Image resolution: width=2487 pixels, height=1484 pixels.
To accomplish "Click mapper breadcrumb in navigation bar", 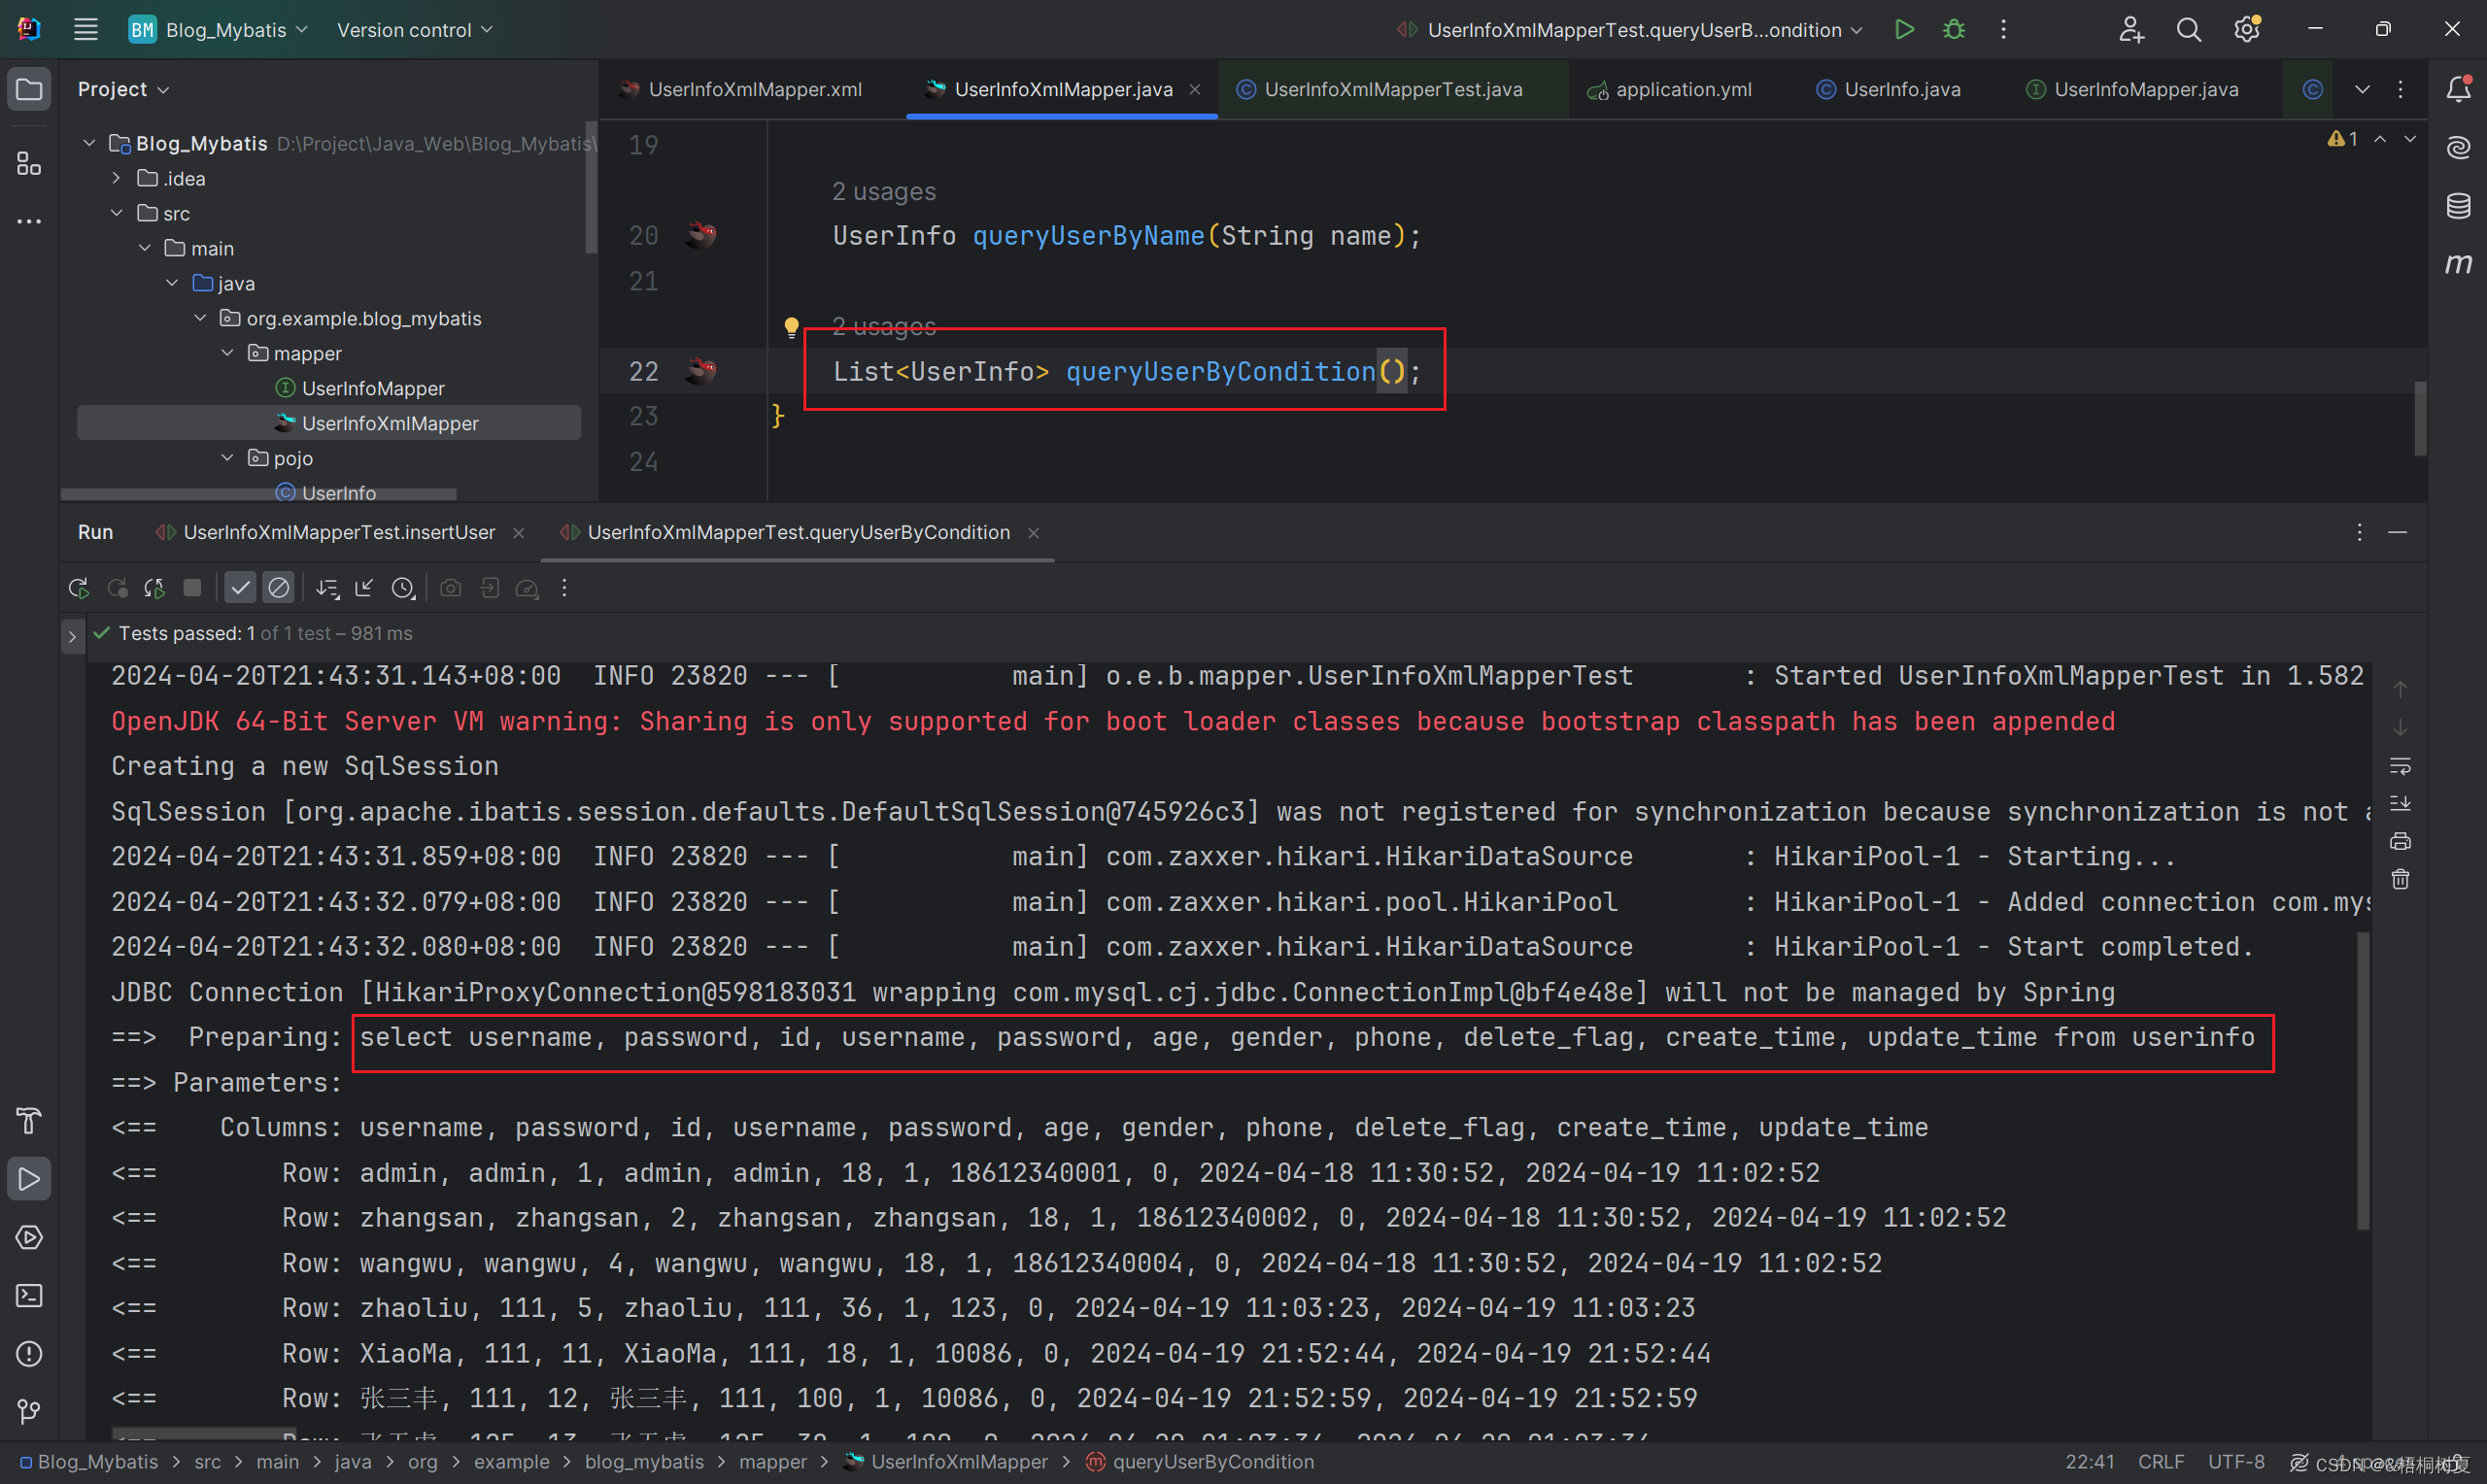I will 772,1462.
